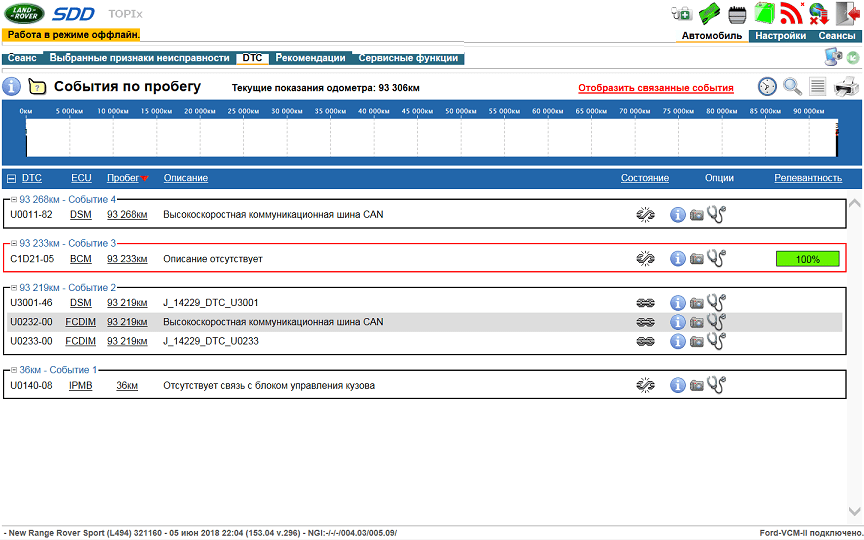Click the state chain icon for U0232-00
Image resolution: width=864 pixels, height=540 pixels.
click(x=645, y=322)
